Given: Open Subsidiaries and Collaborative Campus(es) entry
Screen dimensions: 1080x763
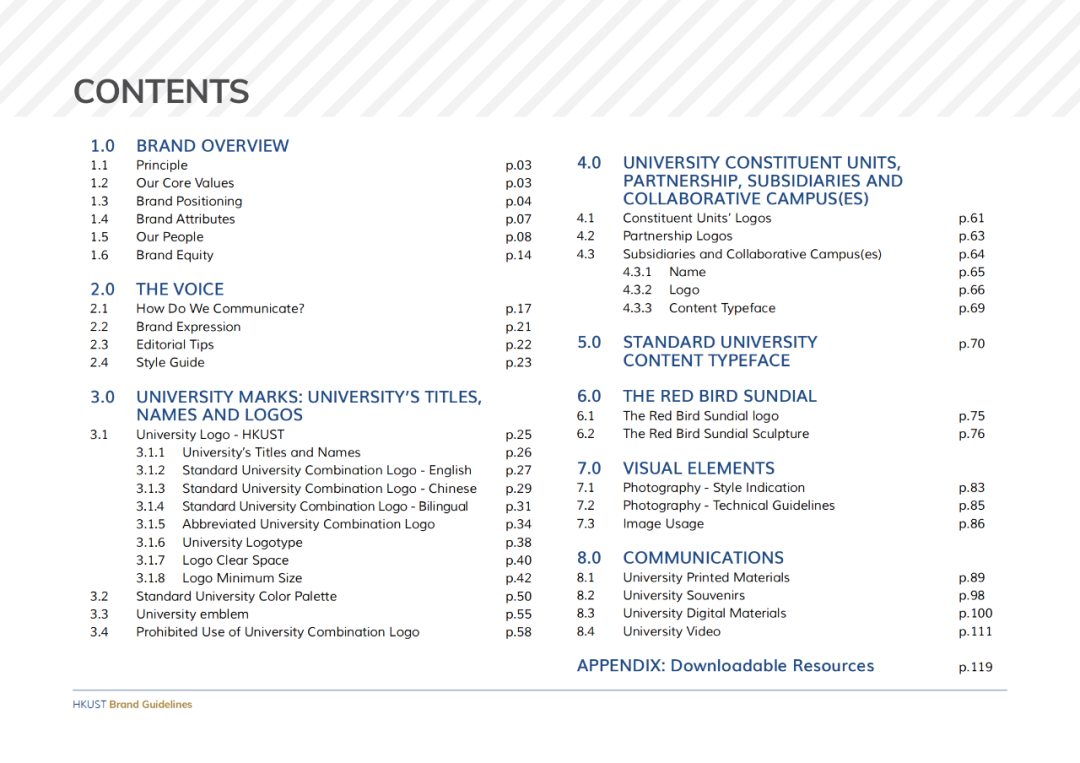Looking at the screenshot, I should pos(752,254).
